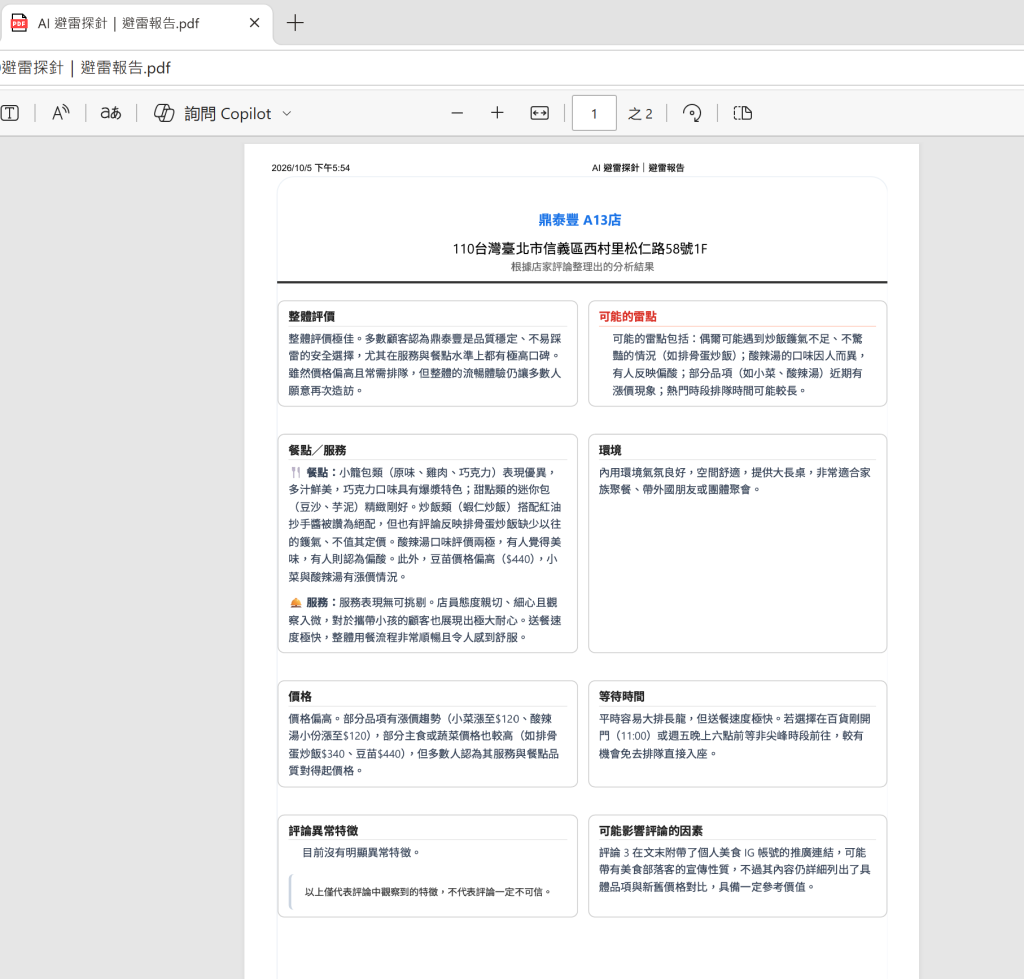Click the 環境 heading
This screenshot has width=1024, height=979.
(610, 451)
